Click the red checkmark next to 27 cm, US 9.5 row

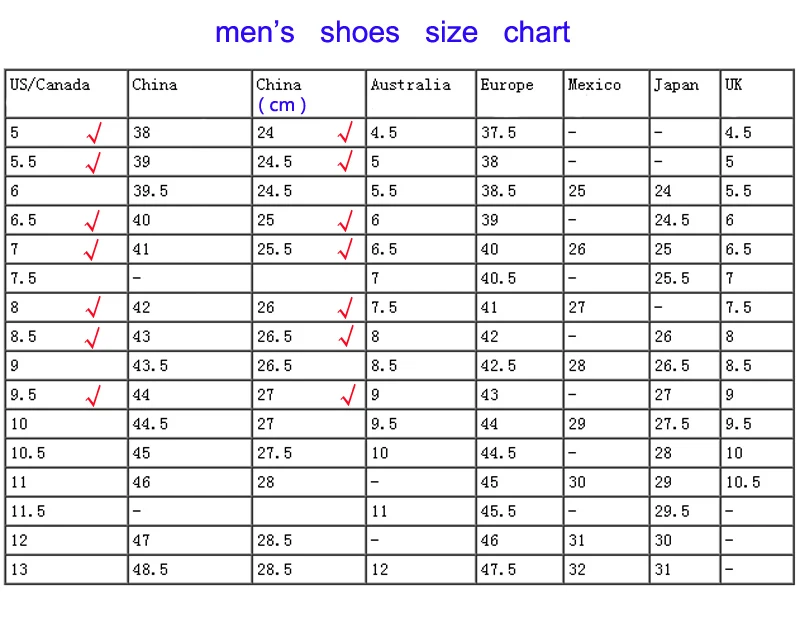[x=348, y=395]
